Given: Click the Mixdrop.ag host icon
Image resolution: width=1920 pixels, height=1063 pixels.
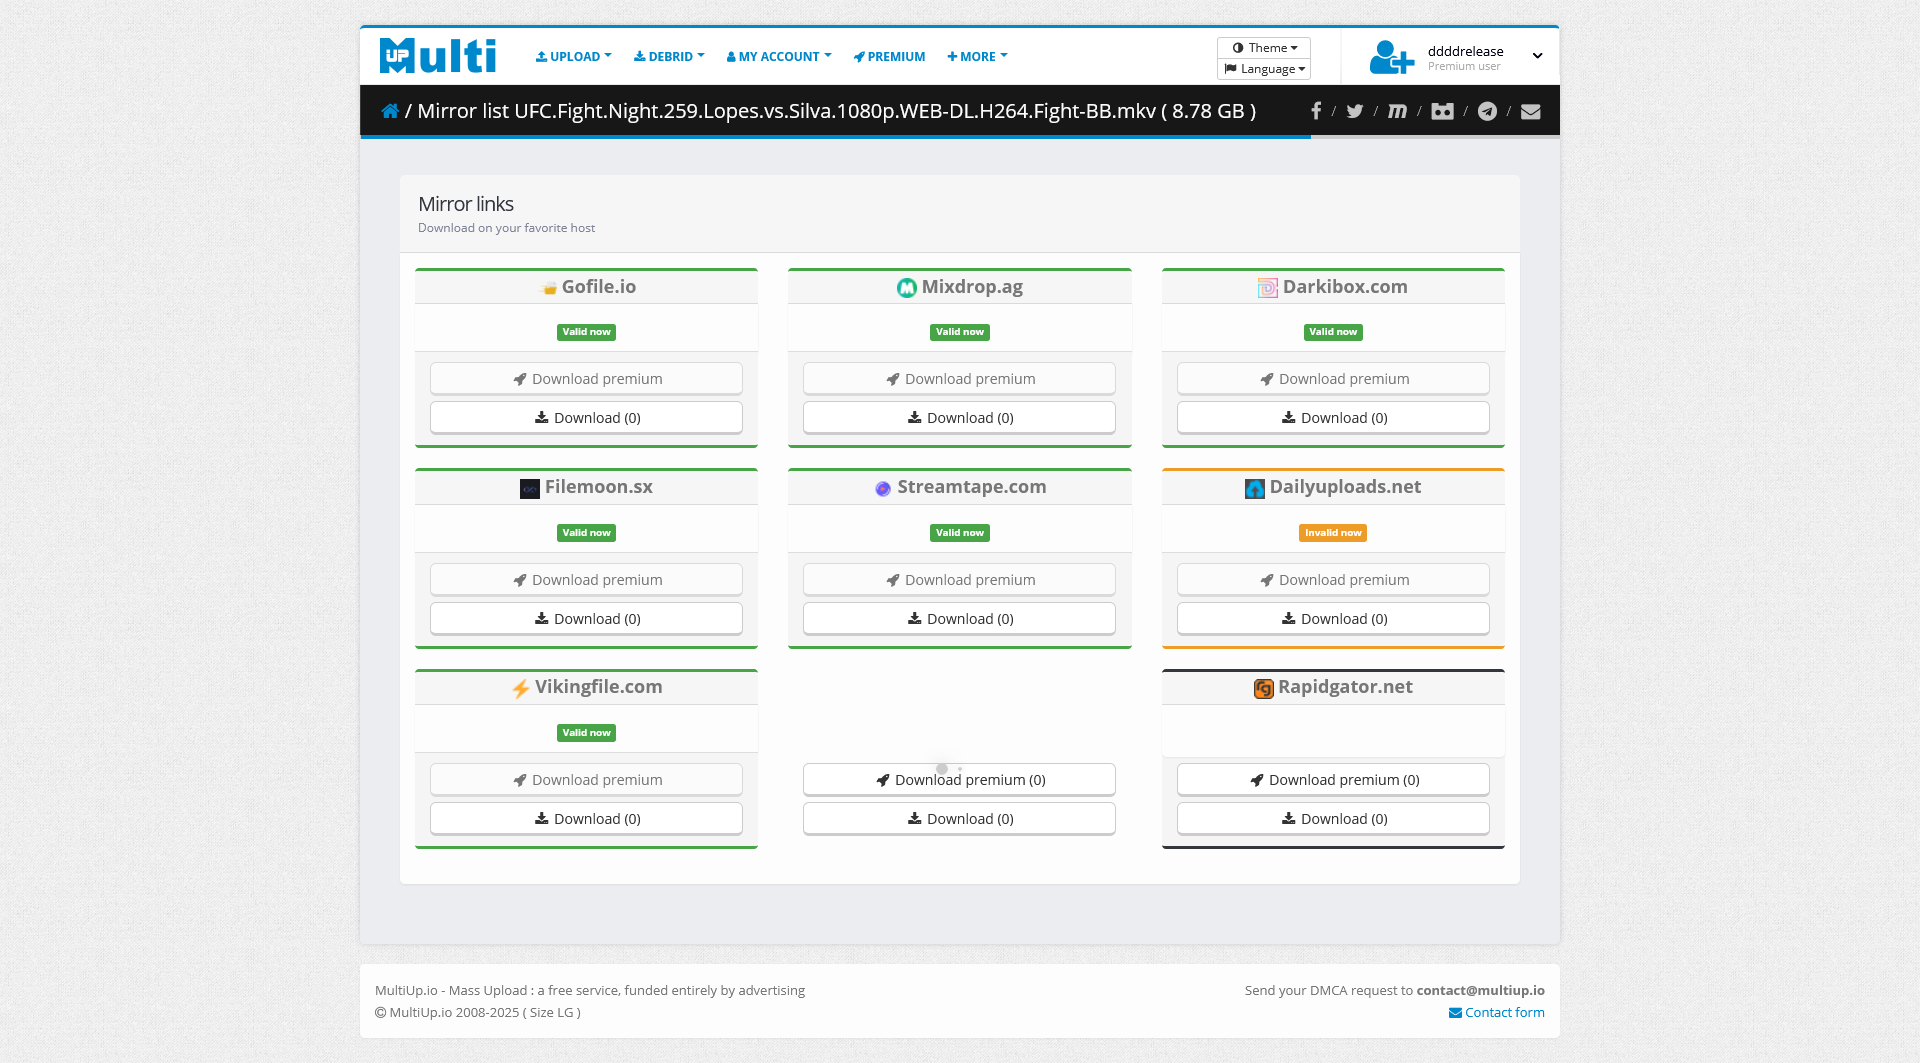Looking at the screenshot, I should [x=906, y=288].
